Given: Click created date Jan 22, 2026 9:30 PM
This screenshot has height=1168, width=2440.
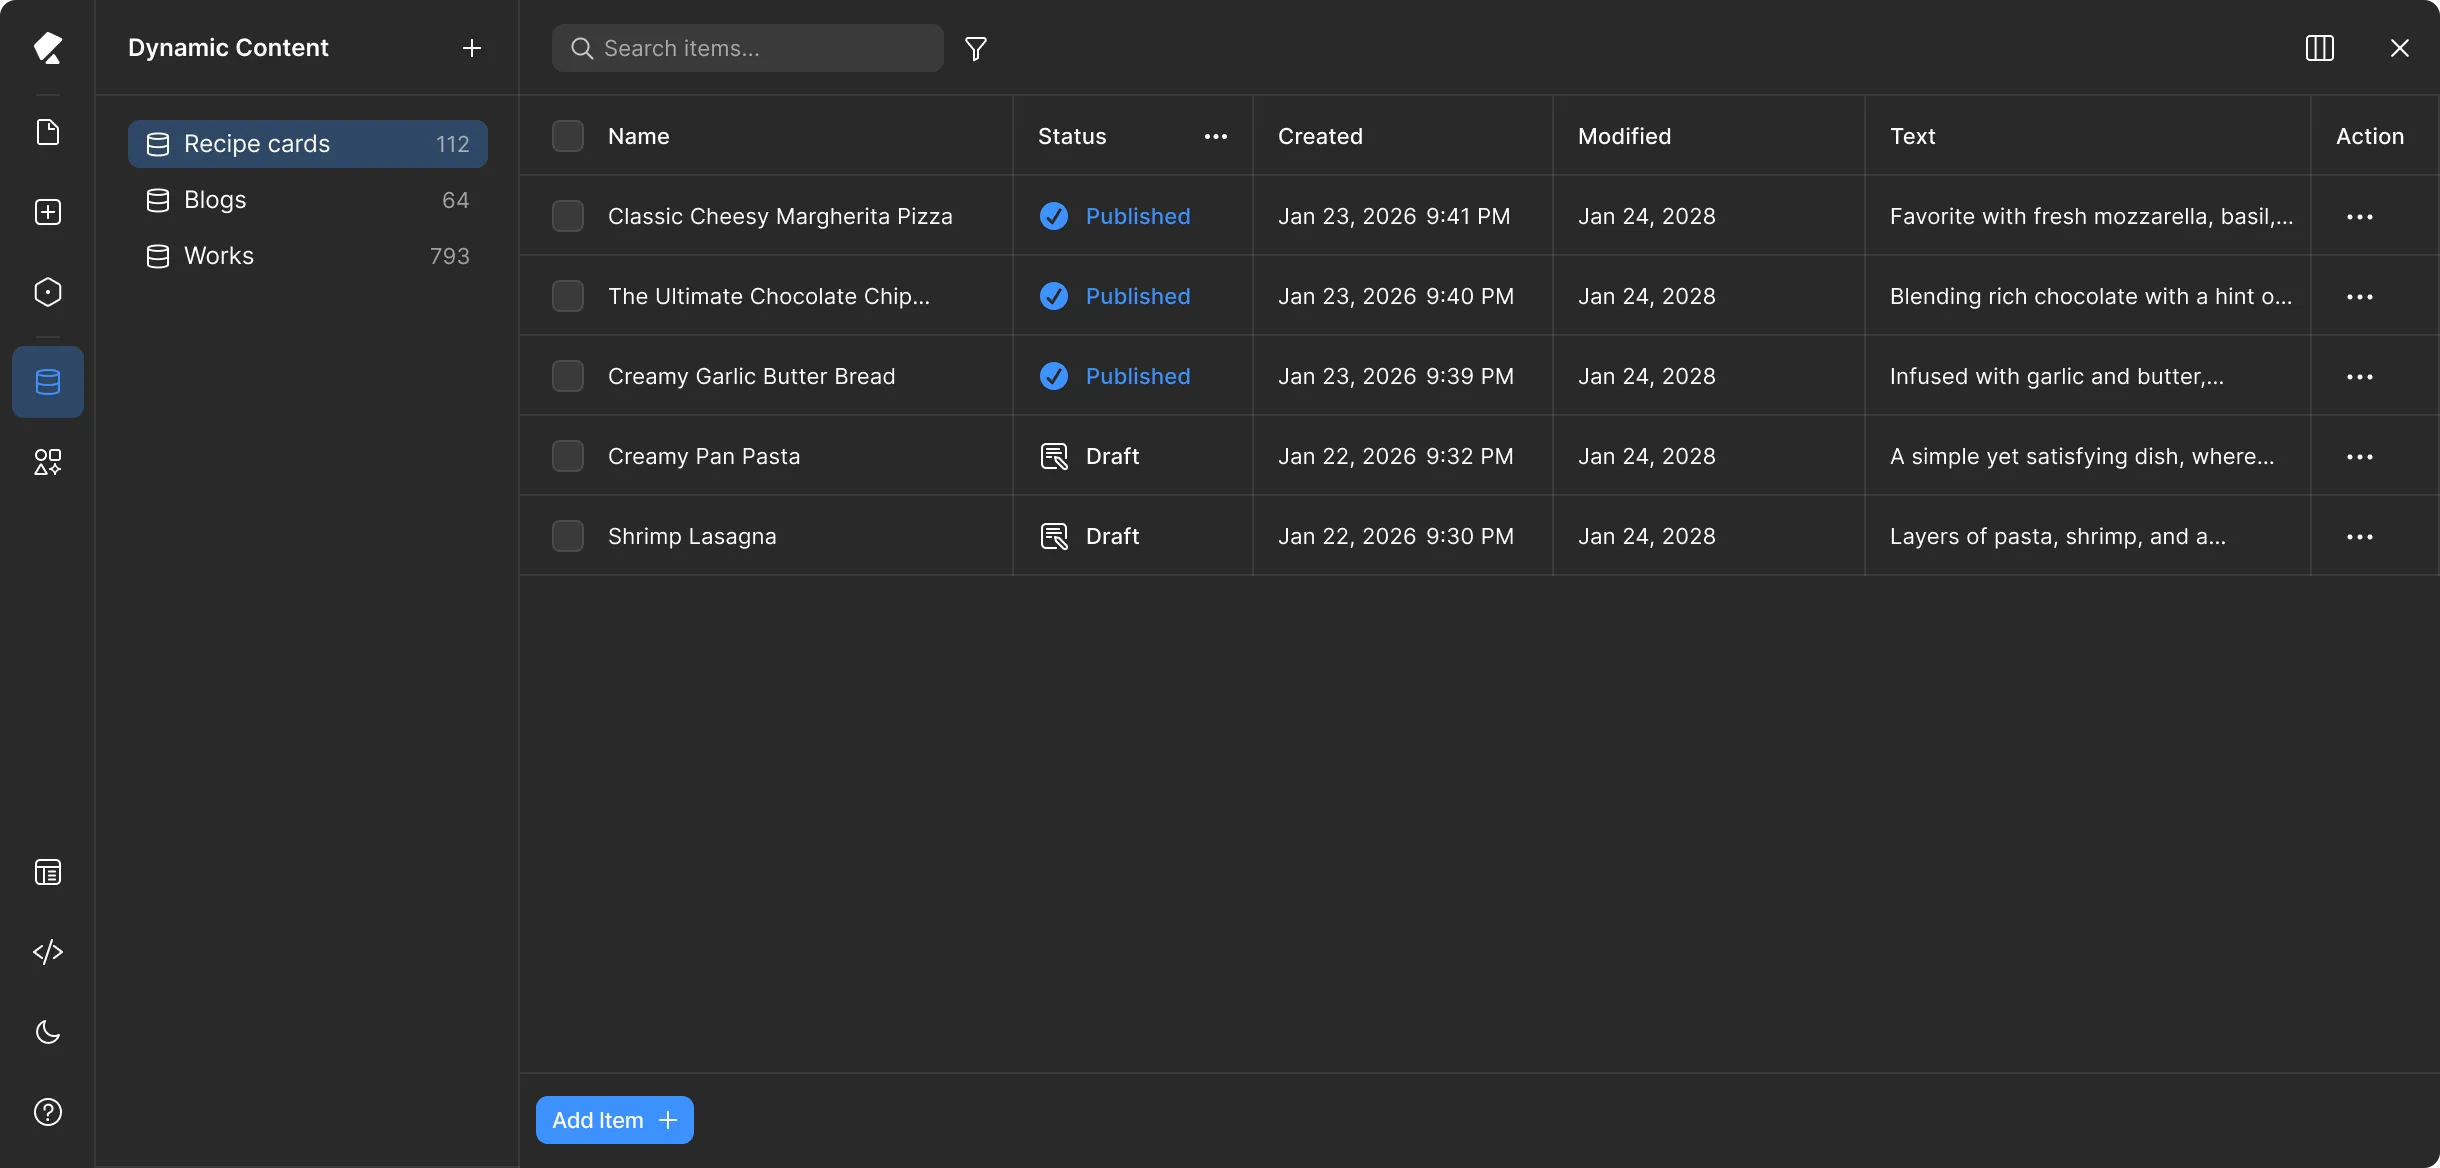Looking at the screenshot, I should (x=1396, y=536).
